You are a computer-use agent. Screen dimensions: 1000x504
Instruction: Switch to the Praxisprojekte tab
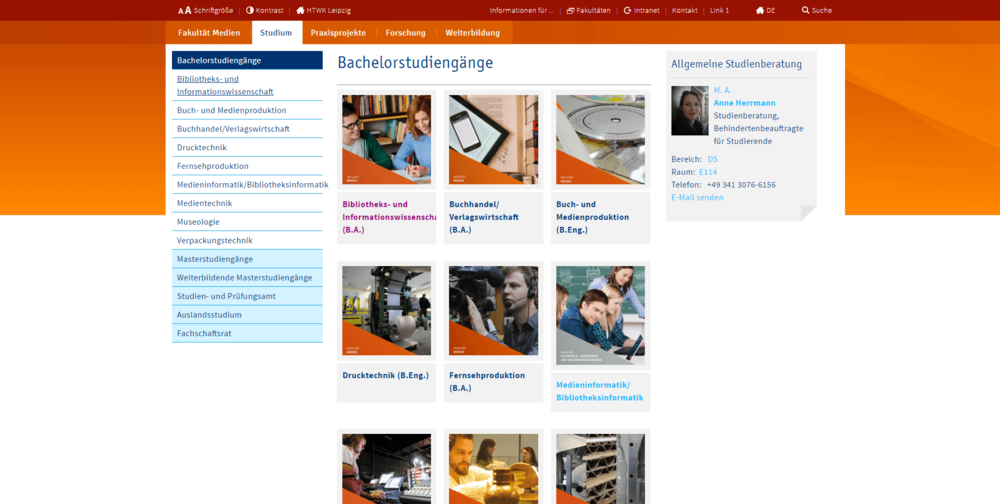(x=338, y=33)
